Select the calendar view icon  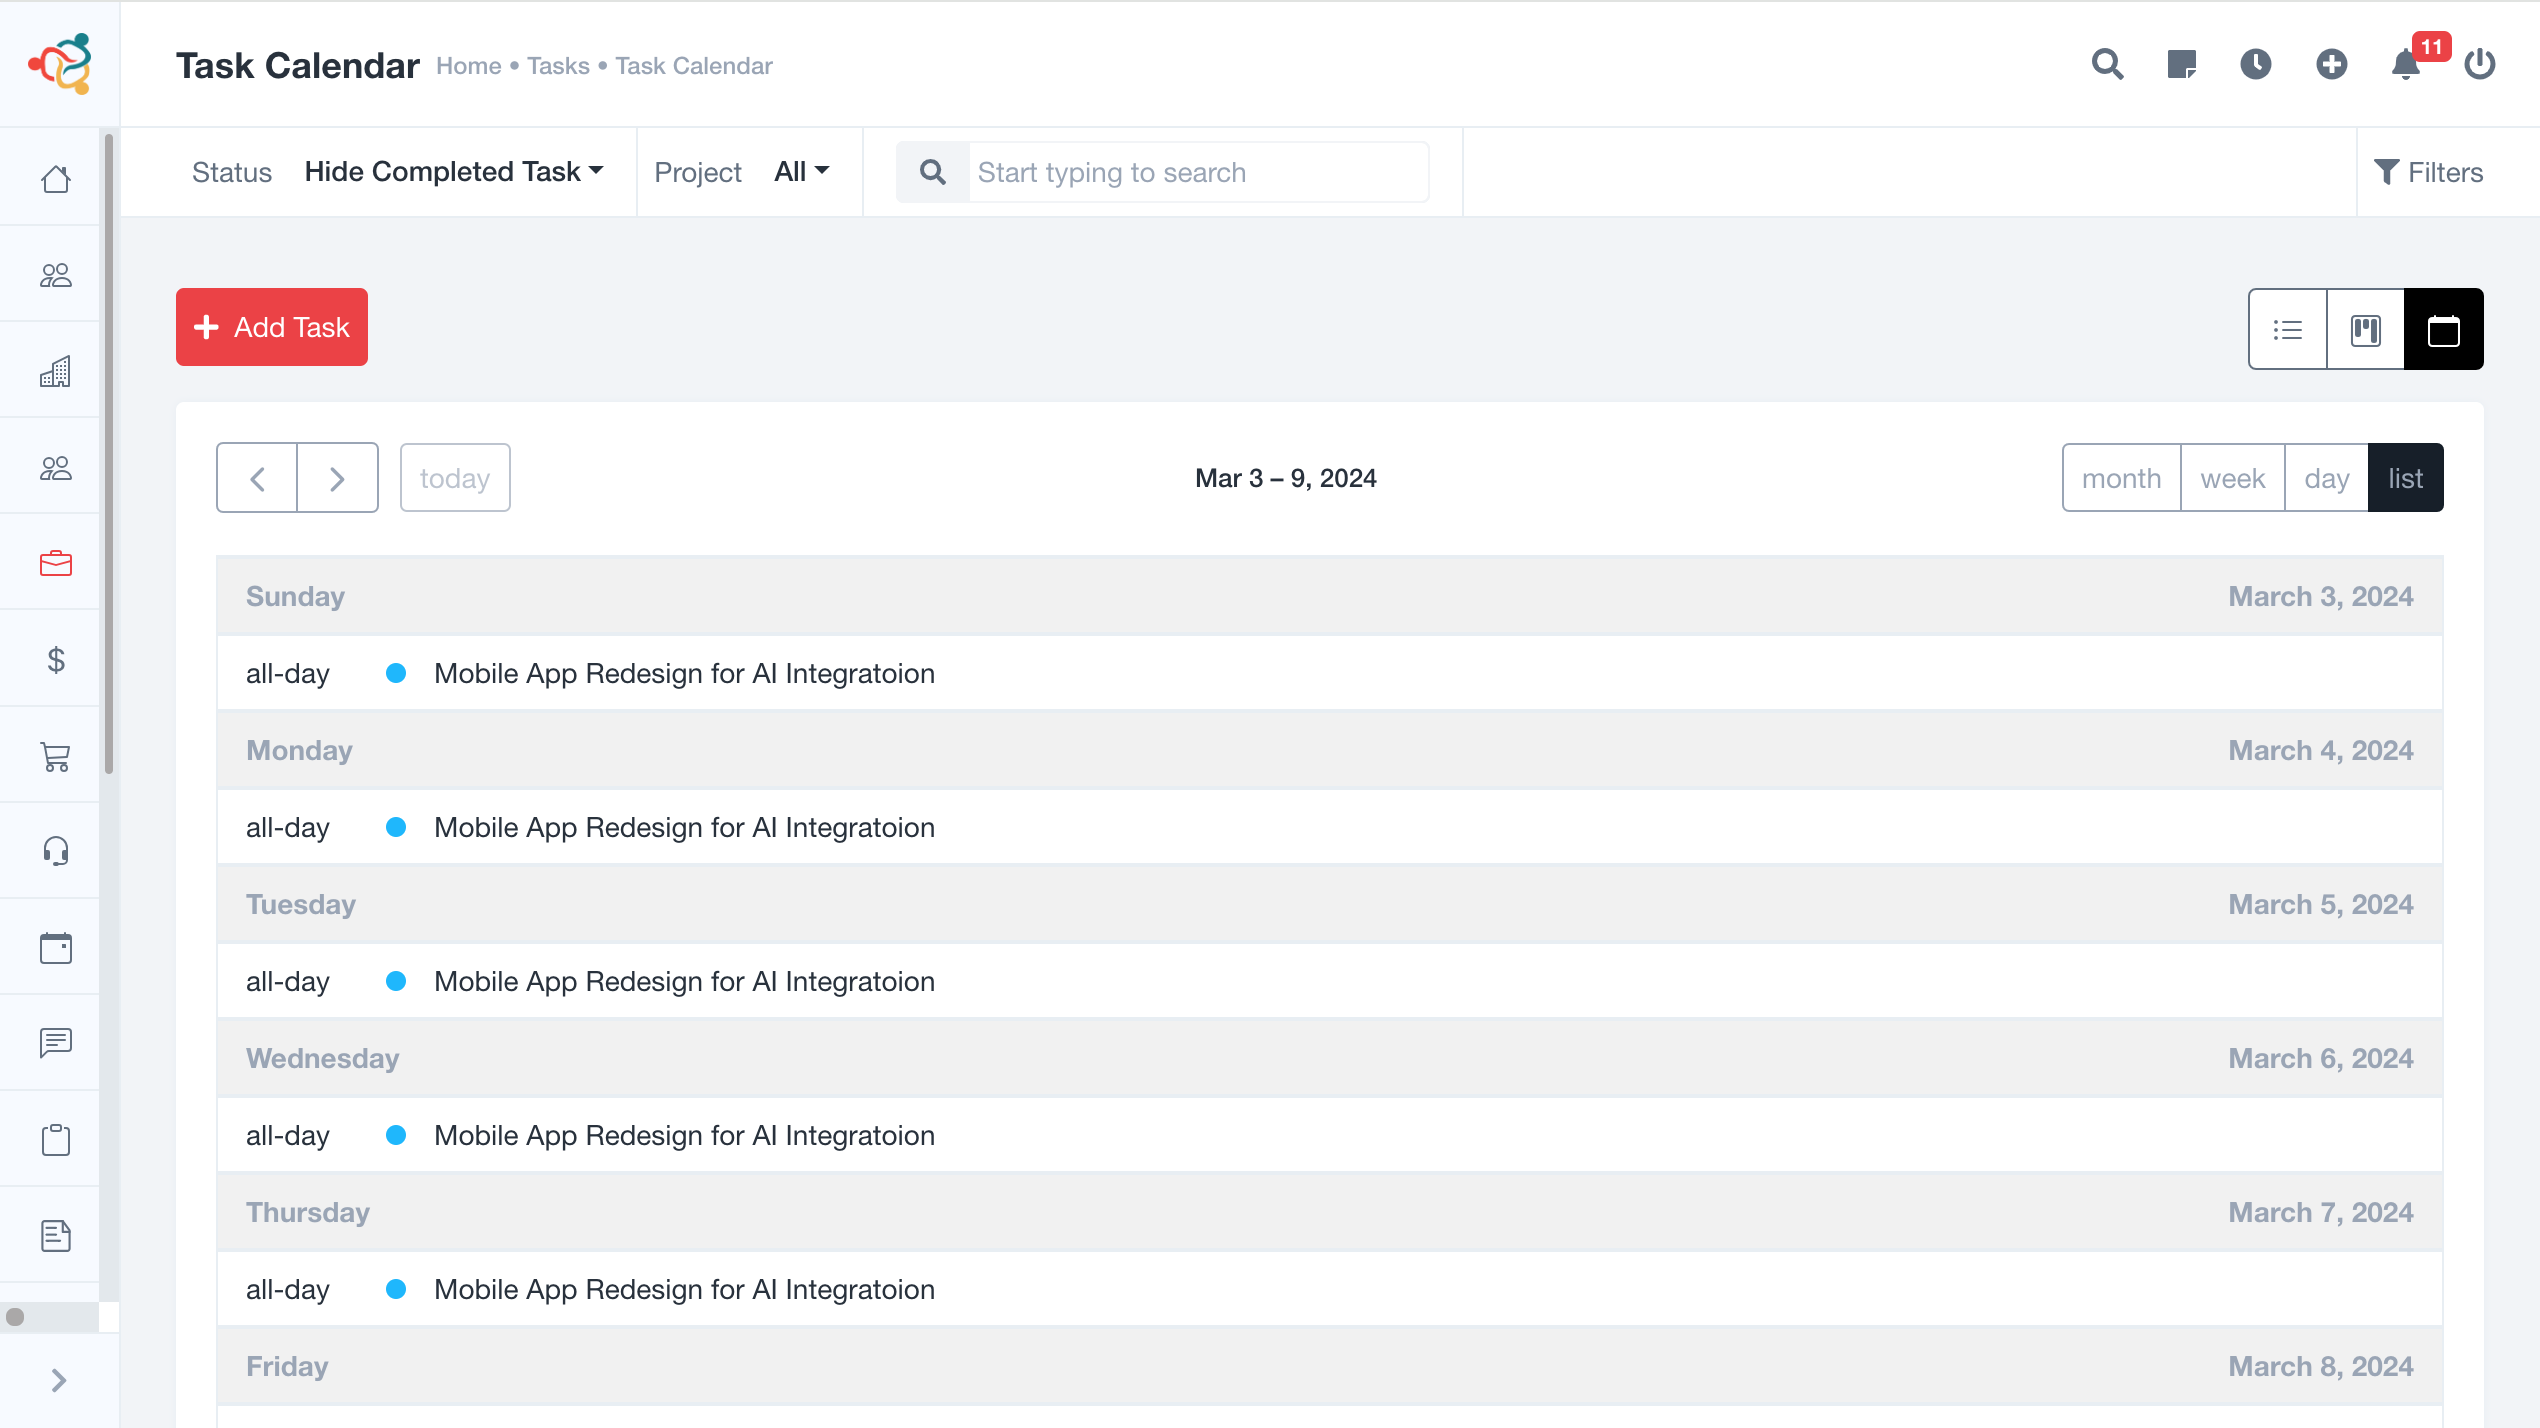click(x=2444, y=329)
